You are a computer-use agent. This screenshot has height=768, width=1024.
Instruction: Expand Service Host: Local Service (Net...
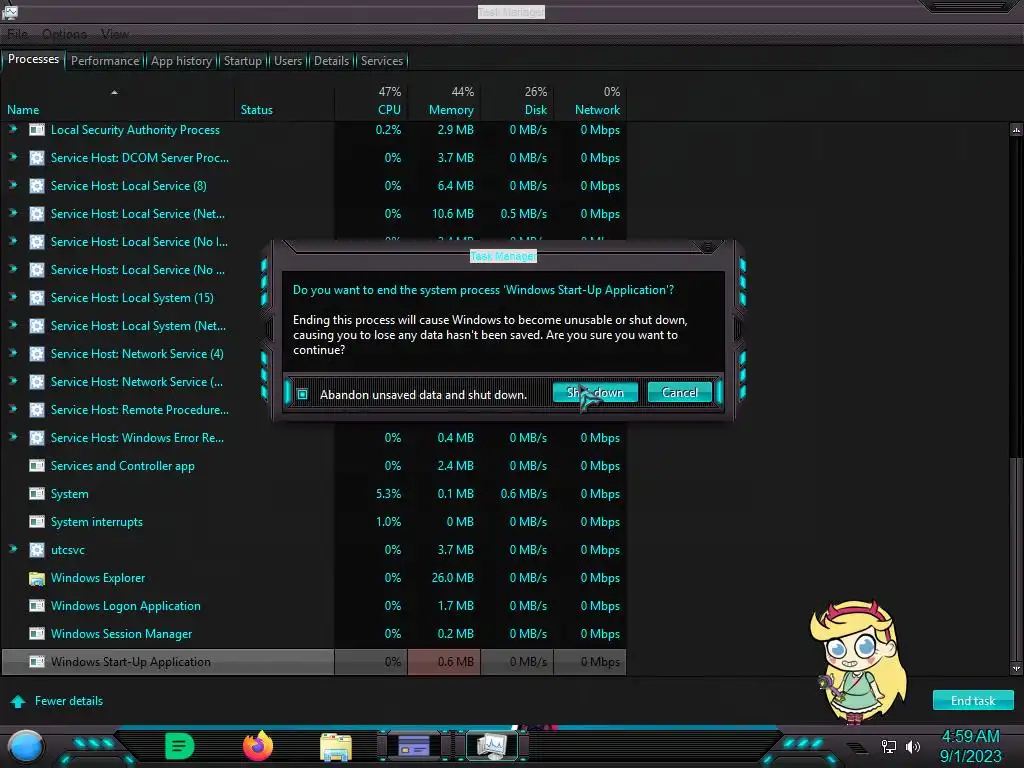tap(12, 214)
